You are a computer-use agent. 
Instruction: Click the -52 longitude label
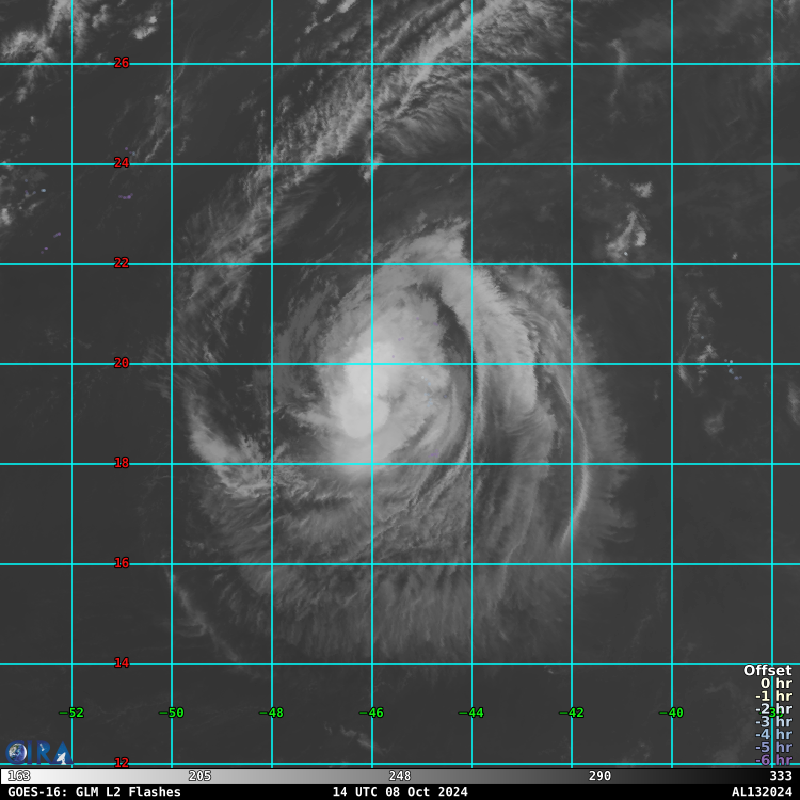pos(71,713)
